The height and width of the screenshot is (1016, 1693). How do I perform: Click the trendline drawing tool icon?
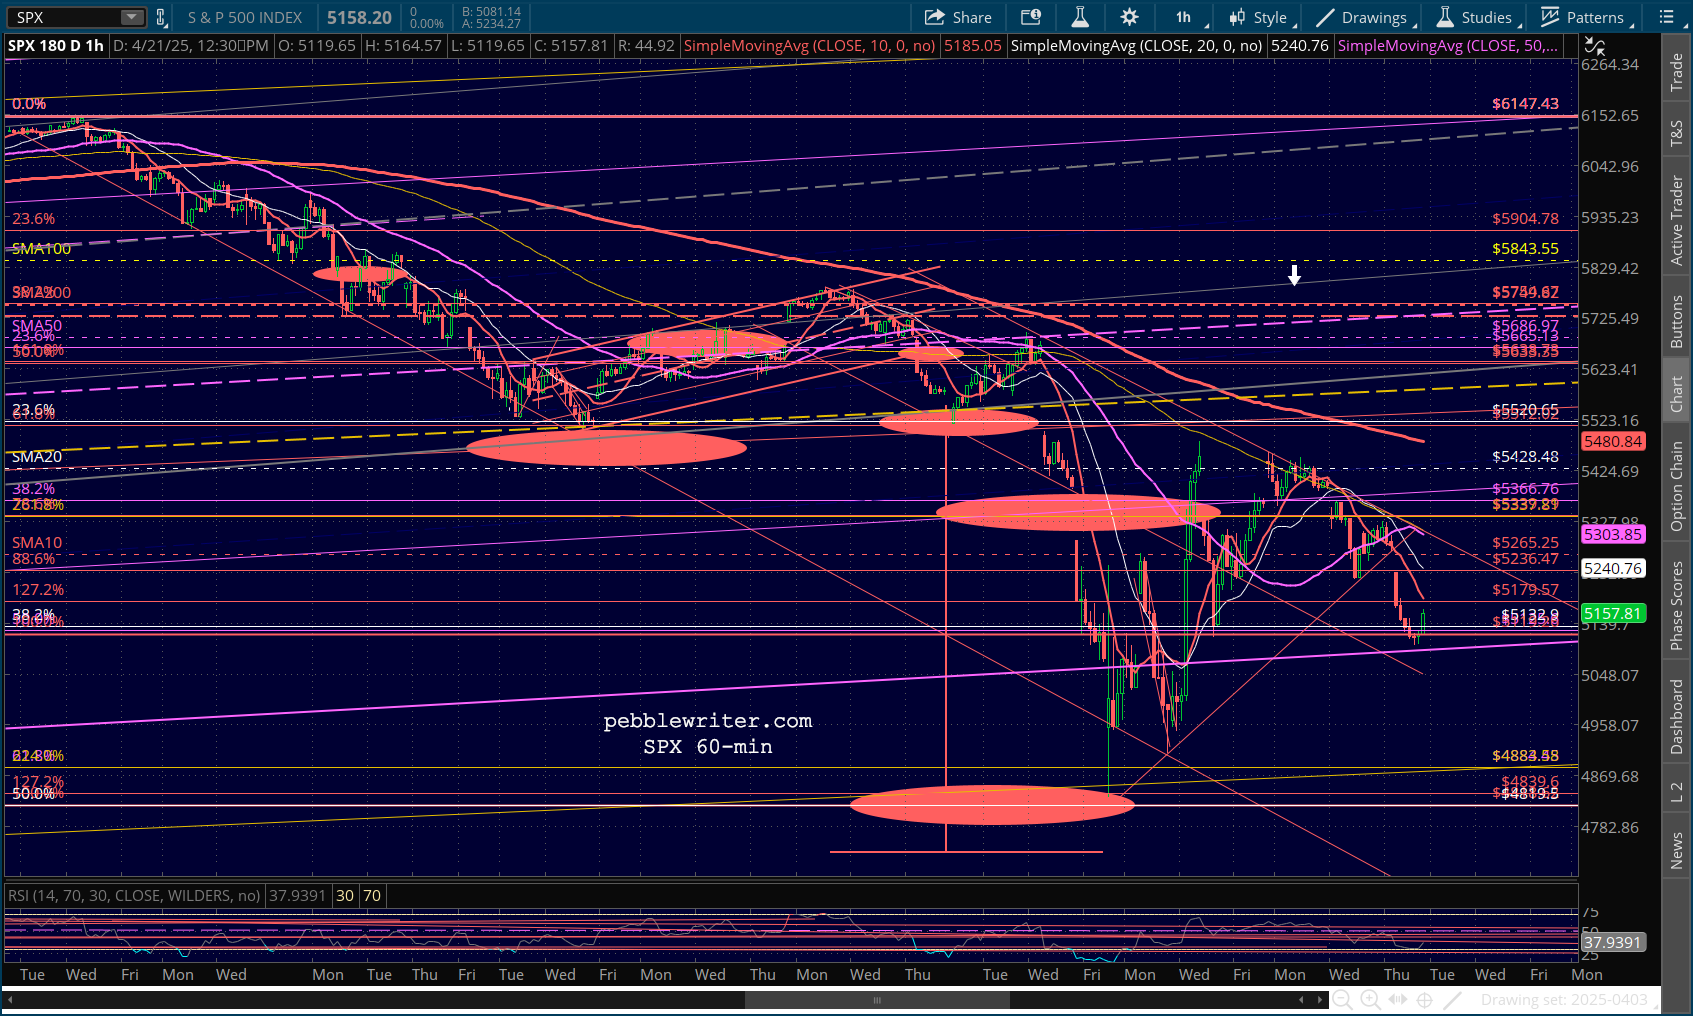click(x=1453, y=1000)
